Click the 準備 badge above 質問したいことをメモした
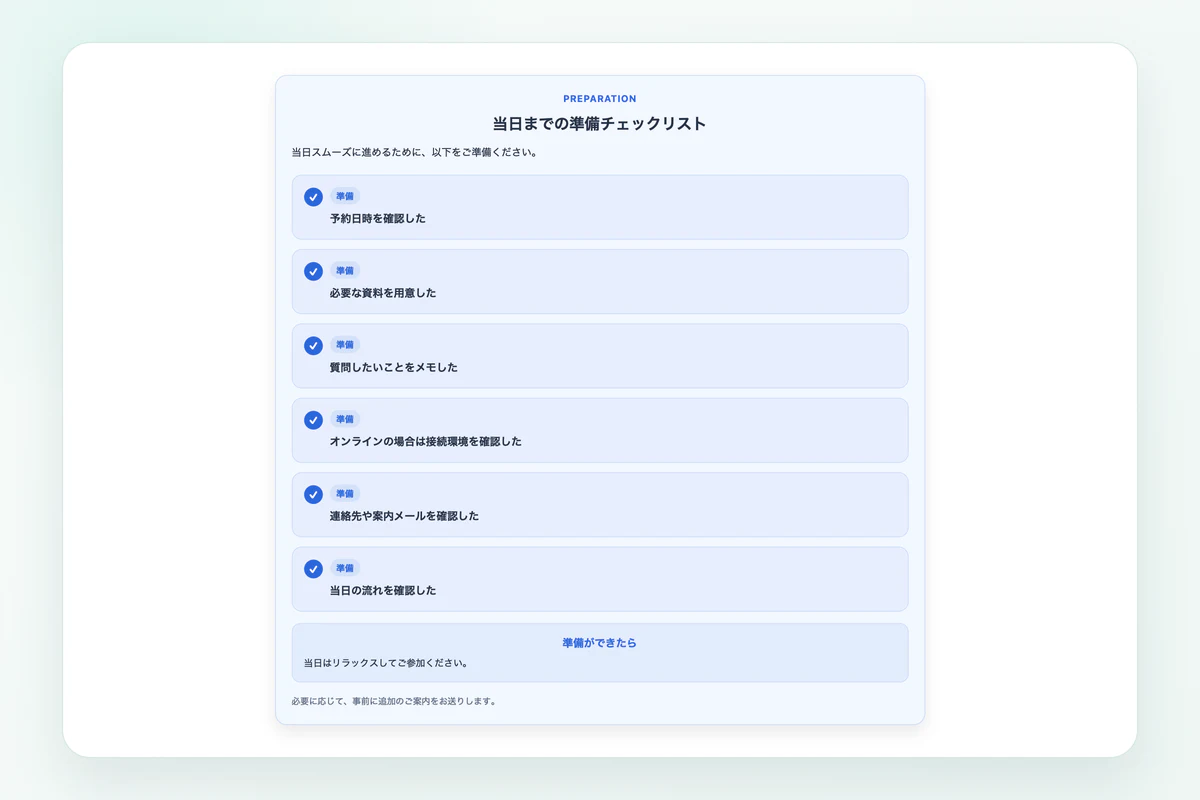The image size is (1200, 800). pyautogui.click(x=345, y=344)
